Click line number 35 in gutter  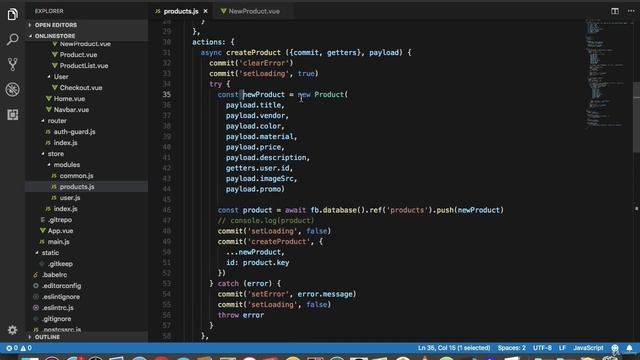pos(167,95)
